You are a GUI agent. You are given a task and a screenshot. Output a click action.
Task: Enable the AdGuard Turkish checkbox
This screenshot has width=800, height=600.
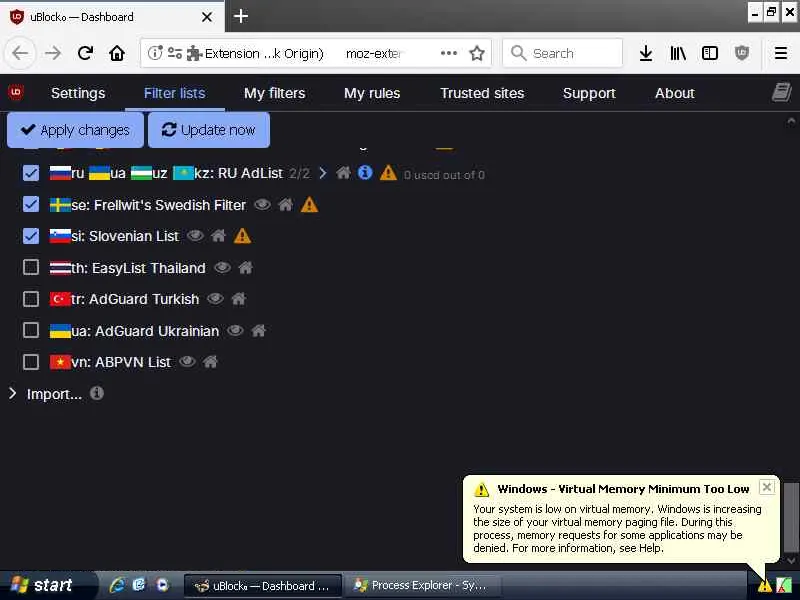click(x=31, y=299)
